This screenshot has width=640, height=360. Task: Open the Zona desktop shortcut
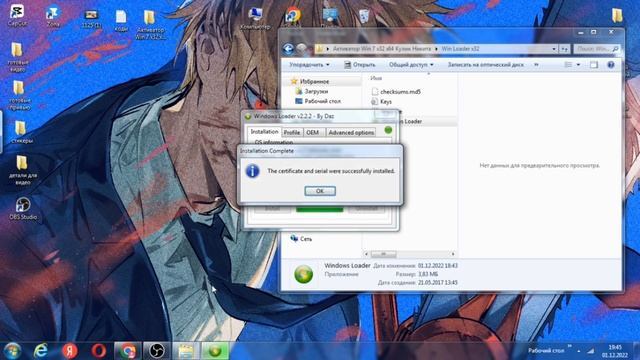tap(53, 15)
